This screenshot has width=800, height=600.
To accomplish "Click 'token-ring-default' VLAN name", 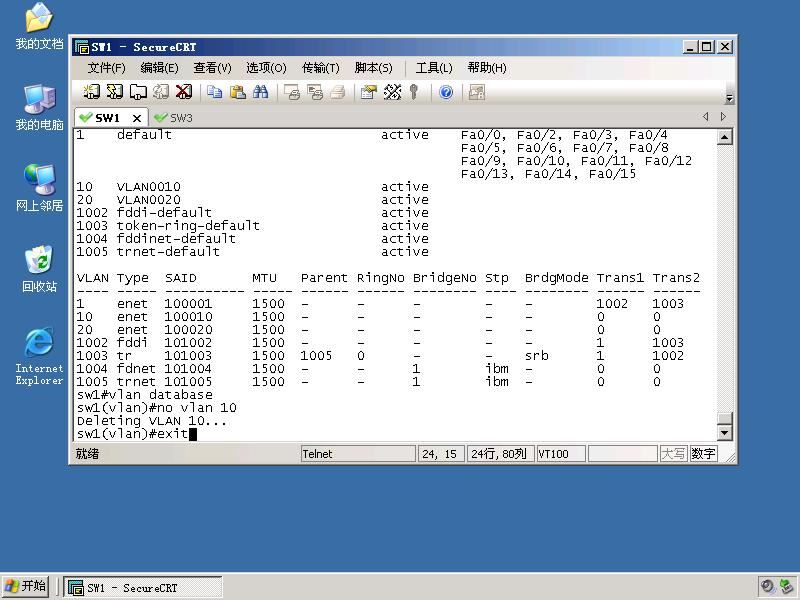I will 188,226.
